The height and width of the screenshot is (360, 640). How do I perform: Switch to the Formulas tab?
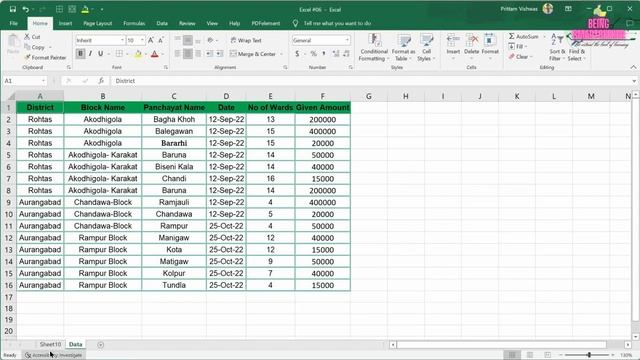[x=134, y=23]
